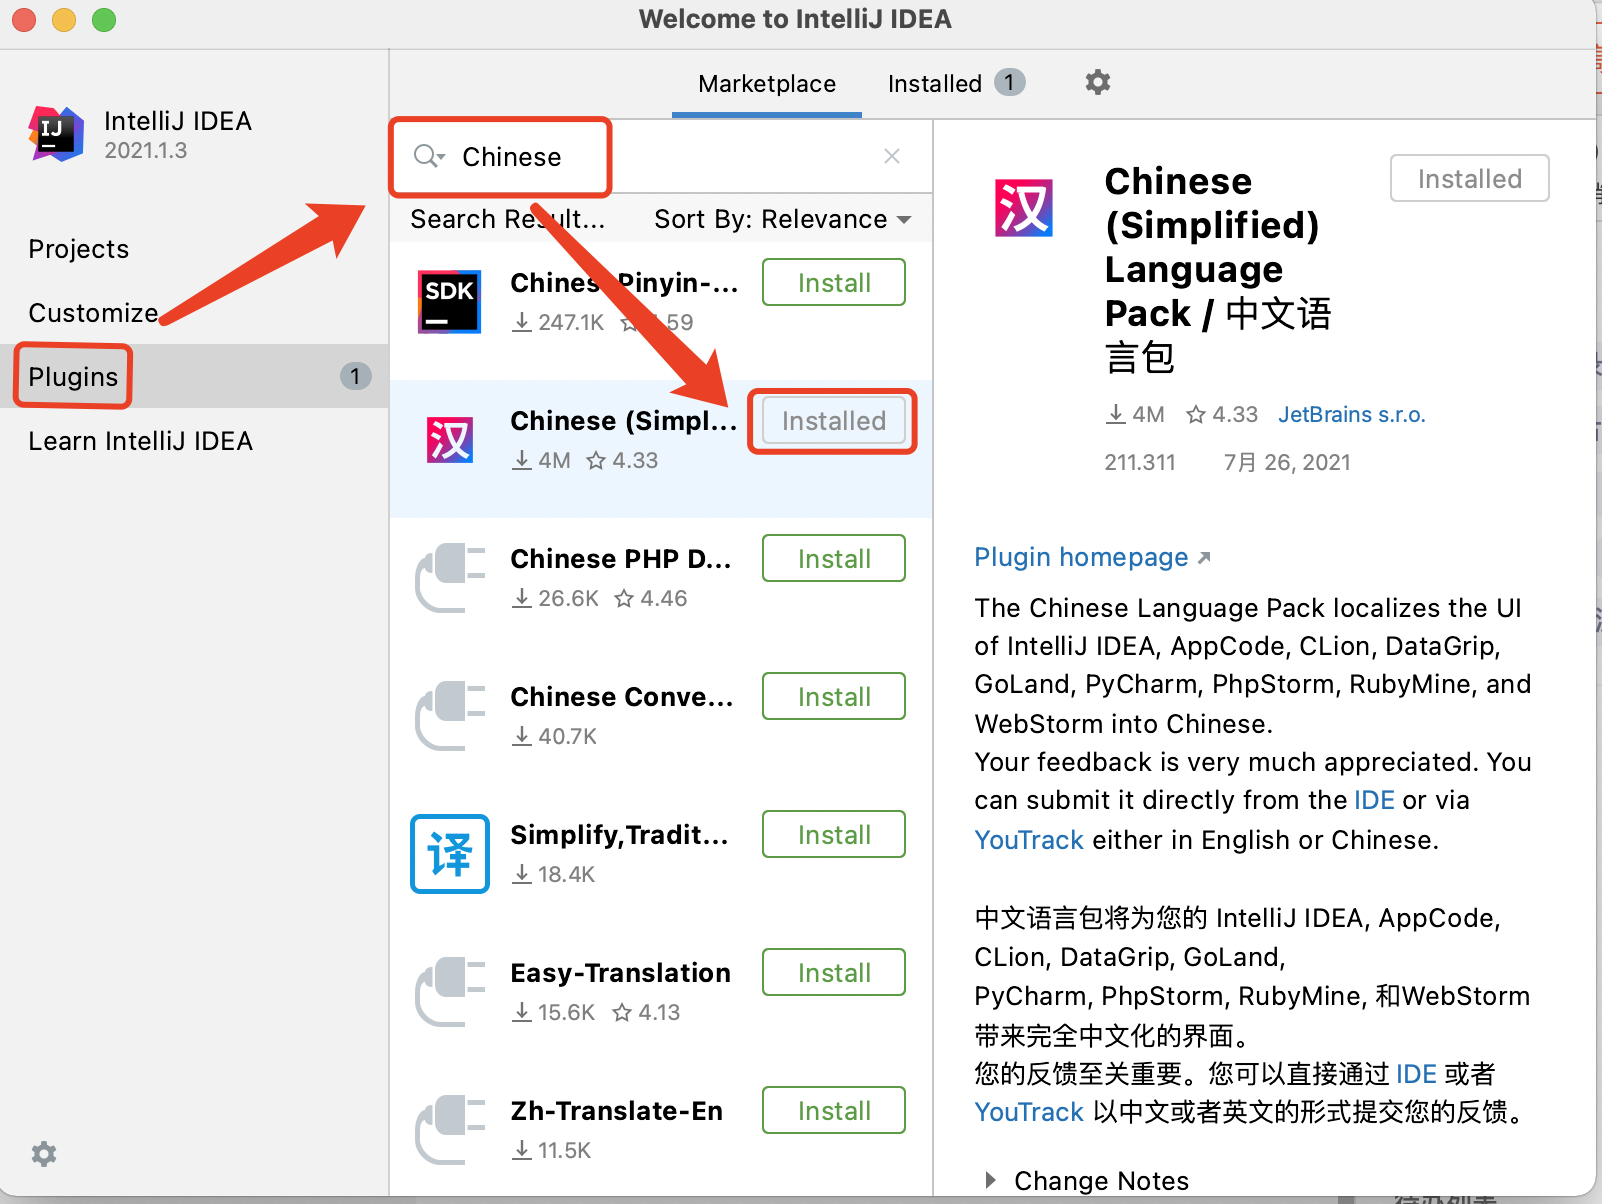The width and height of the screenshot is (1602, 1204).
Task: Click the version 211.311 text
Action: (1140, 462)
